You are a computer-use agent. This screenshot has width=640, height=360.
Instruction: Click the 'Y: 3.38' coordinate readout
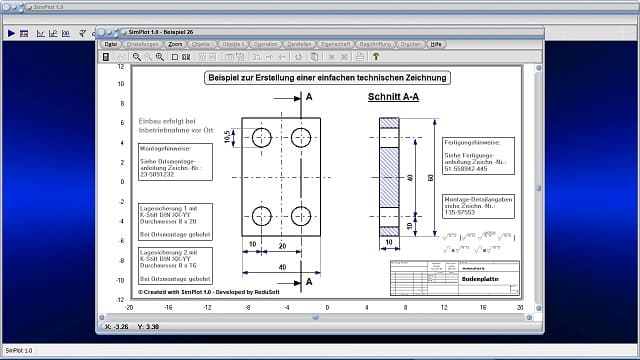(x=149, y=327)
